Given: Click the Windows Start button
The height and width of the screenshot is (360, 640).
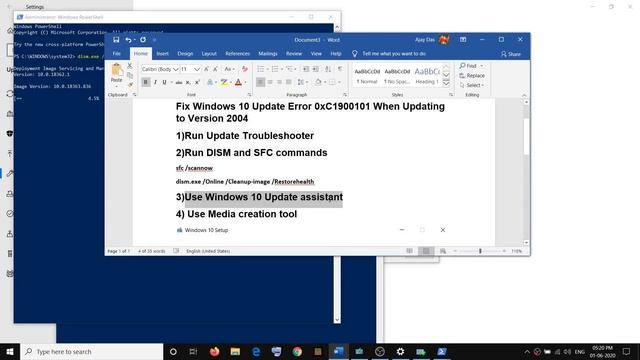Looking at the screenshot, I should (x=10, y=351).
